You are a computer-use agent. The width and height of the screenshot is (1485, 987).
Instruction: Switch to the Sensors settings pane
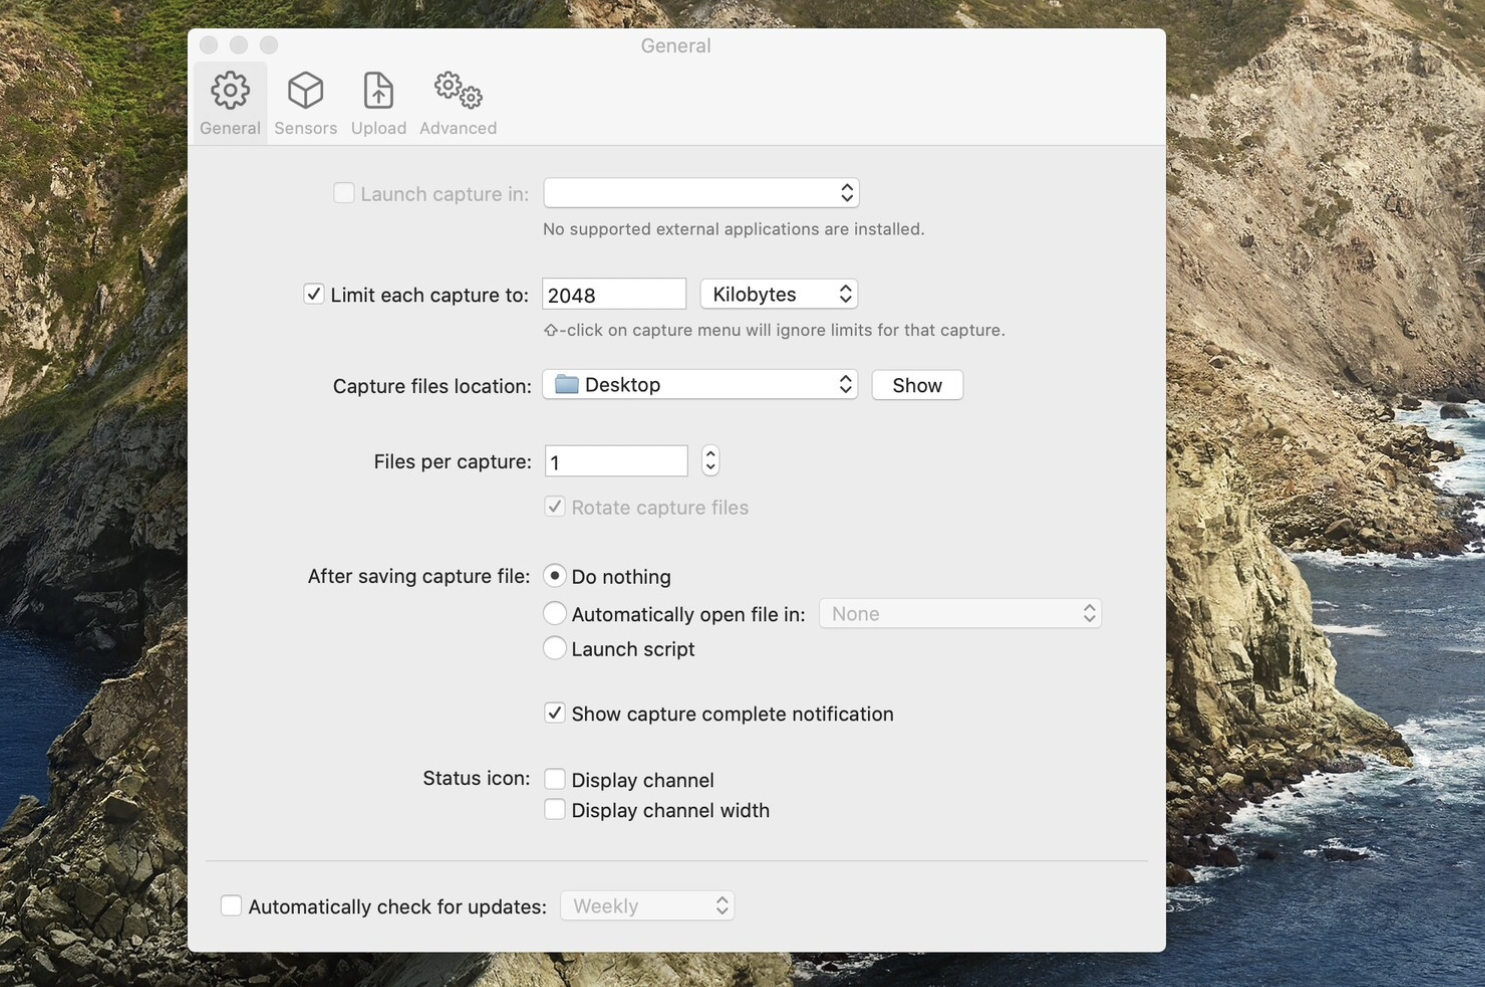305,100
